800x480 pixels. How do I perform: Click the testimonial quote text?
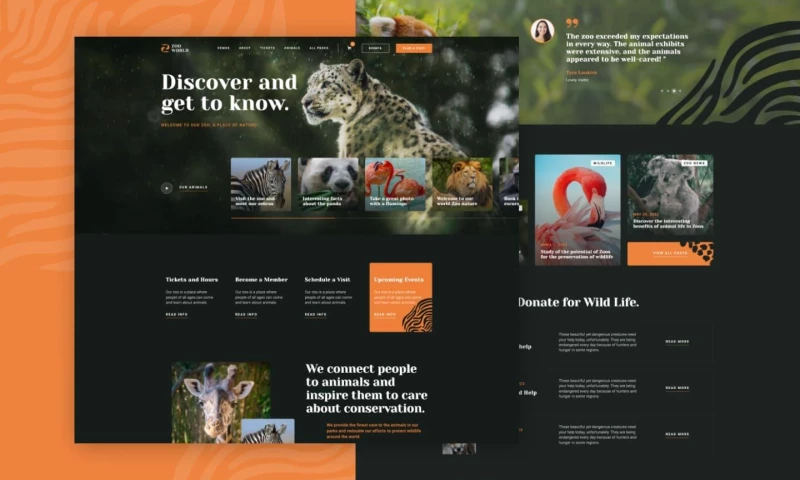[x=627, y=48]
